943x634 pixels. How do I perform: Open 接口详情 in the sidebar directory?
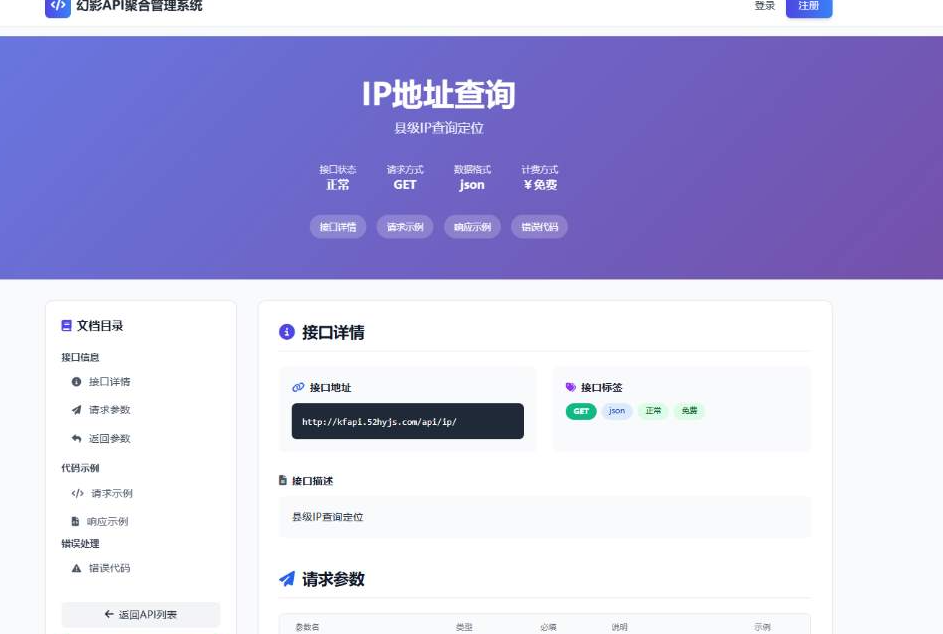click(109, 382)
